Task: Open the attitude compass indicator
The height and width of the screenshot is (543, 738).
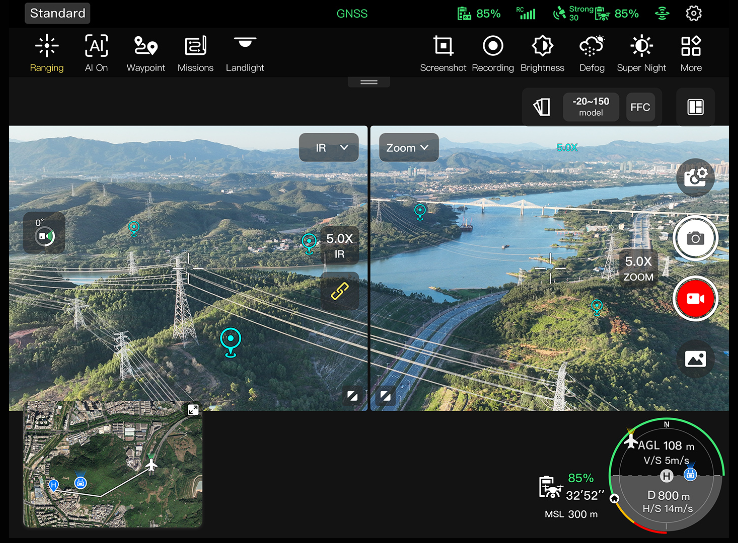Action: point(667,475)
